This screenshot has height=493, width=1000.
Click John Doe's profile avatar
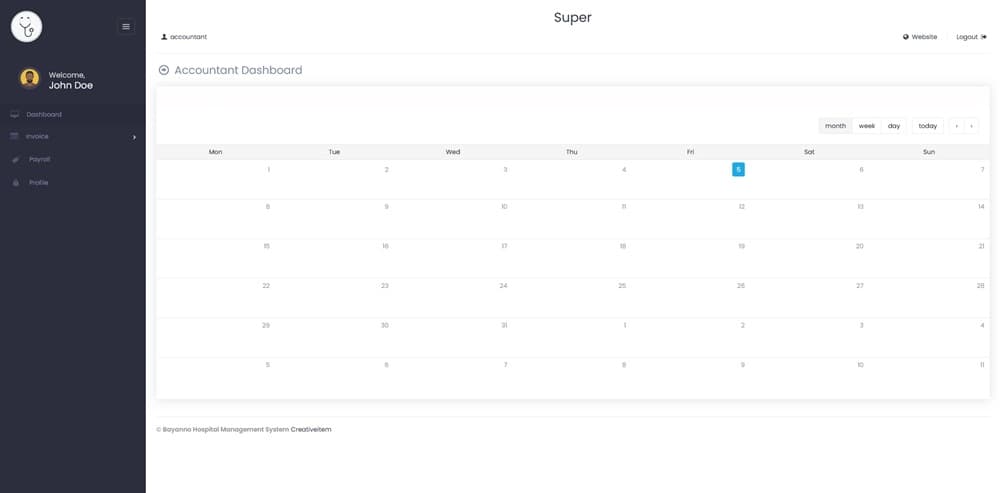click(x=30, y=79)
